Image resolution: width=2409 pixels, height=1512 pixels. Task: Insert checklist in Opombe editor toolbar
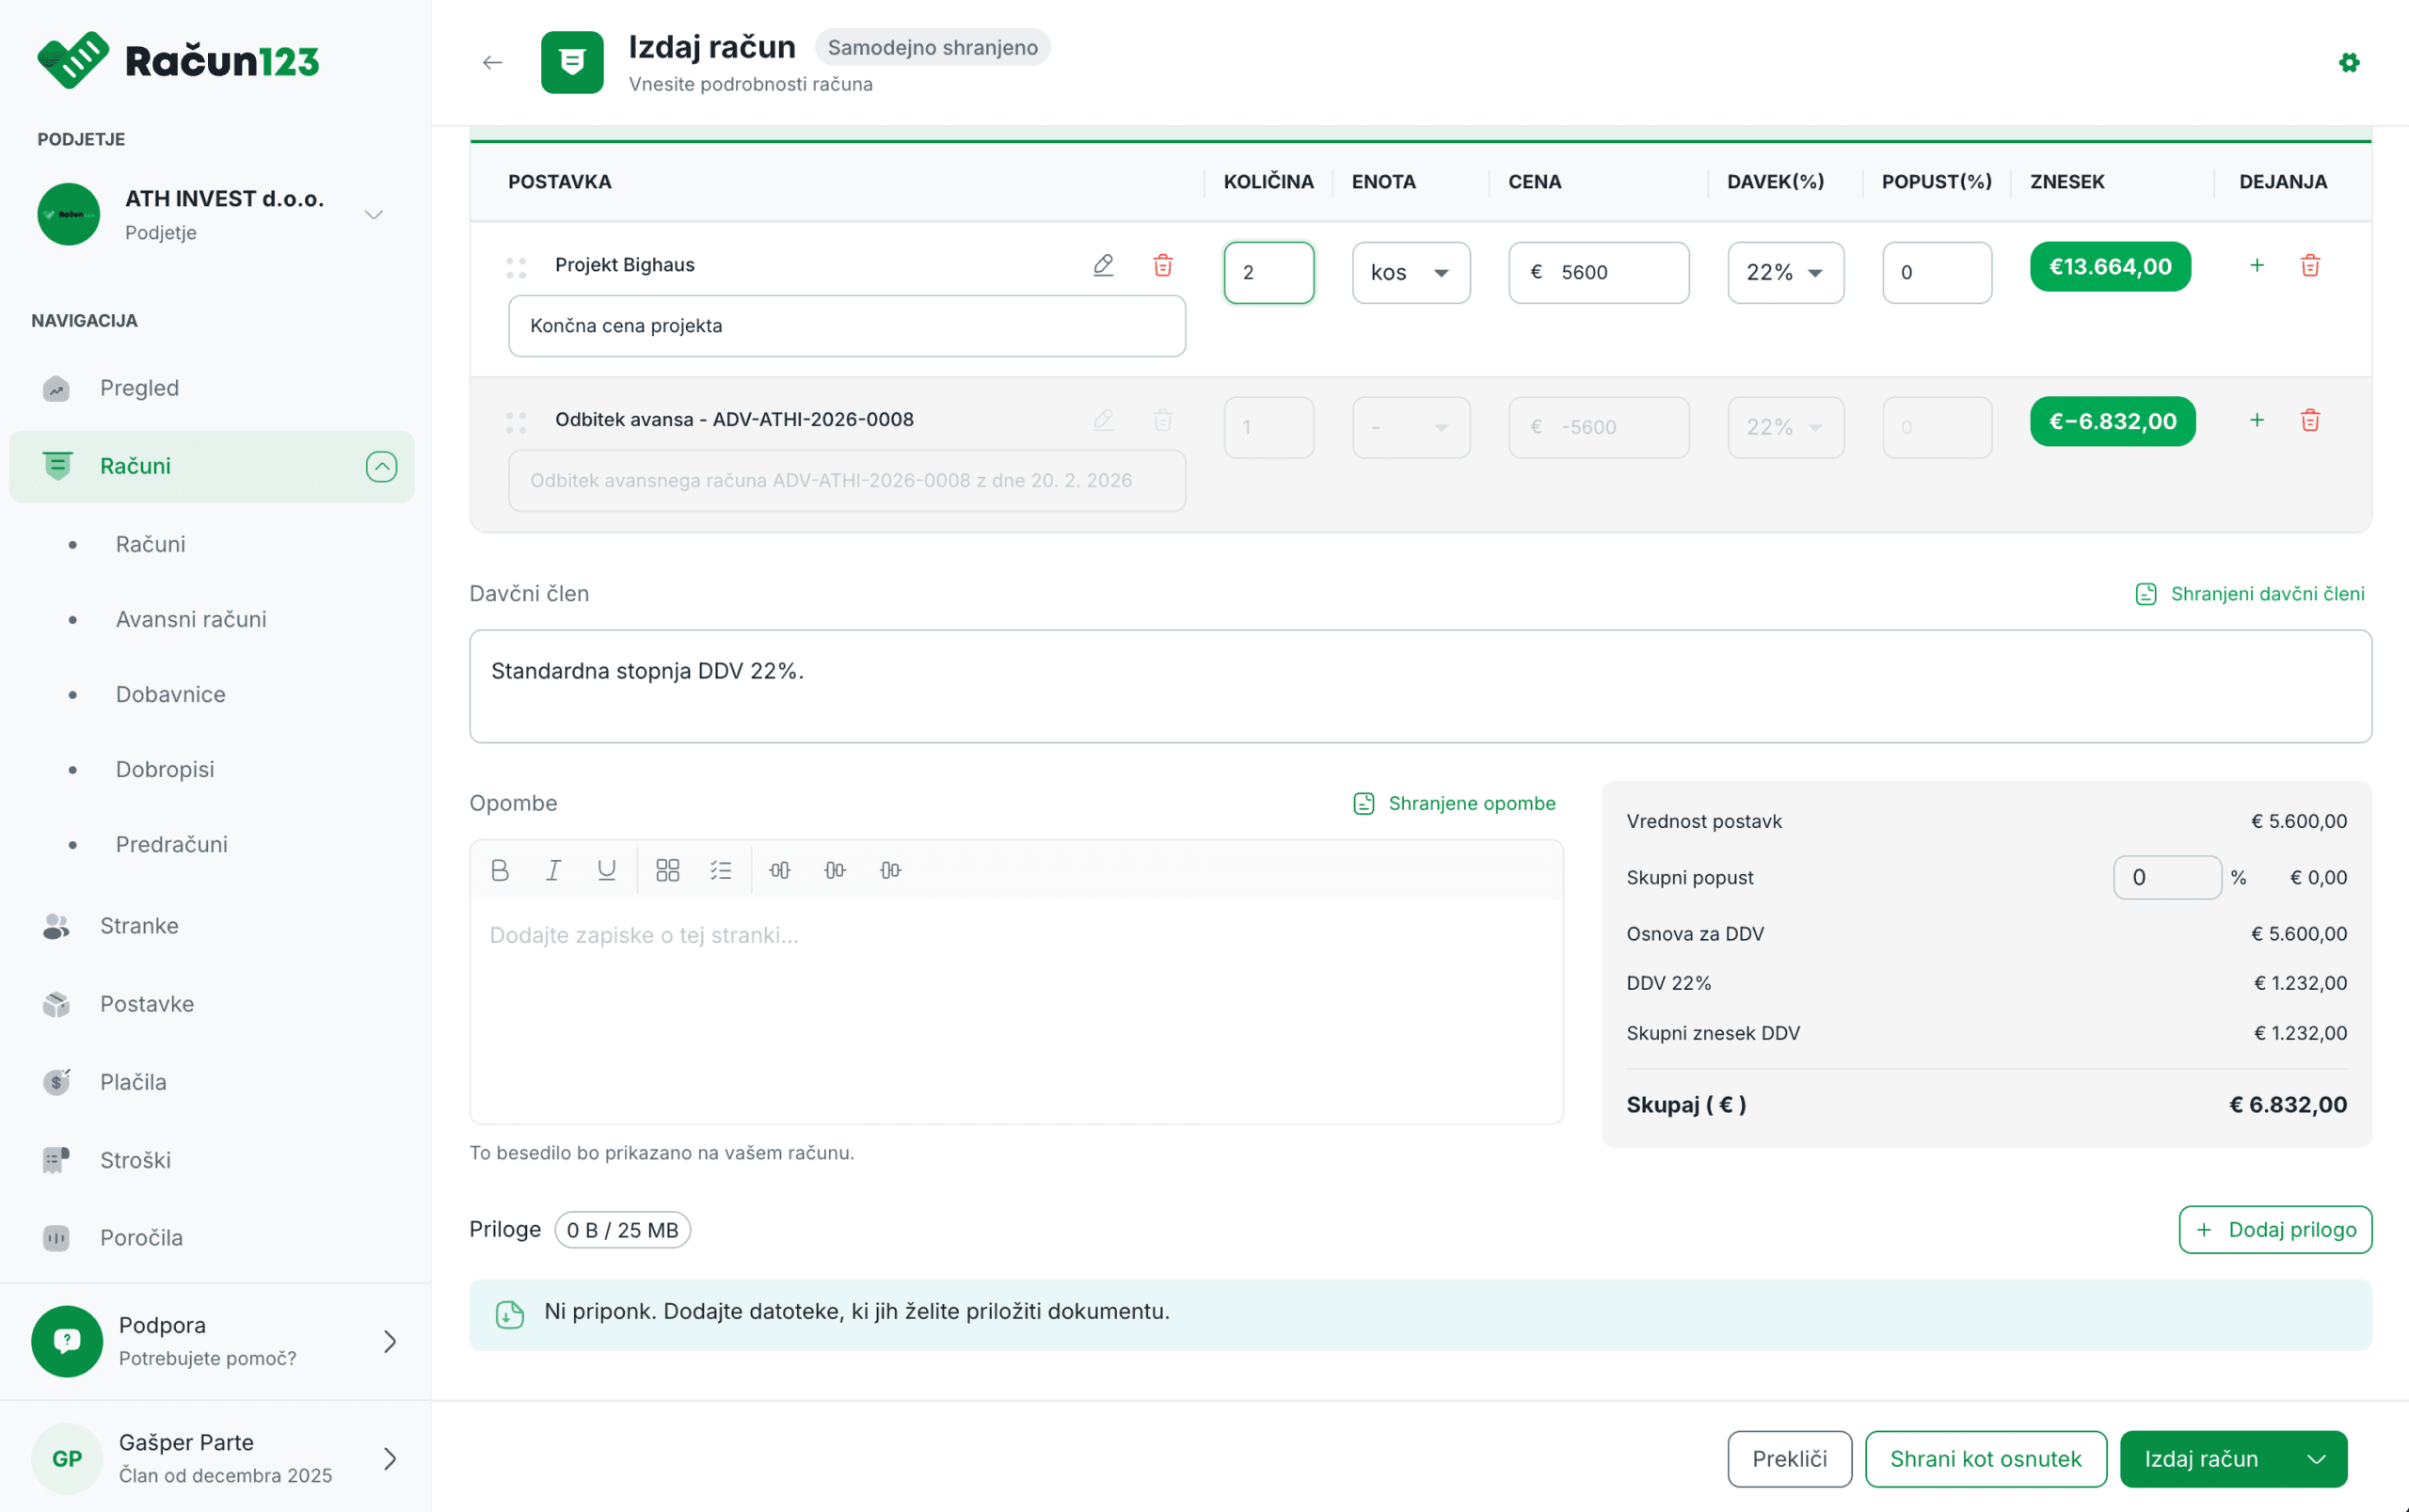(721, 870)
